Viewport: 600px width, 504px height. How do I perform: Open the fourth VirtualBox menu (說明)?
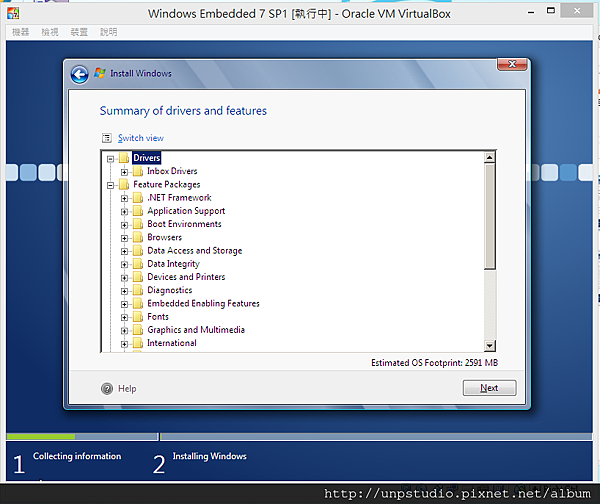[109, 32]
